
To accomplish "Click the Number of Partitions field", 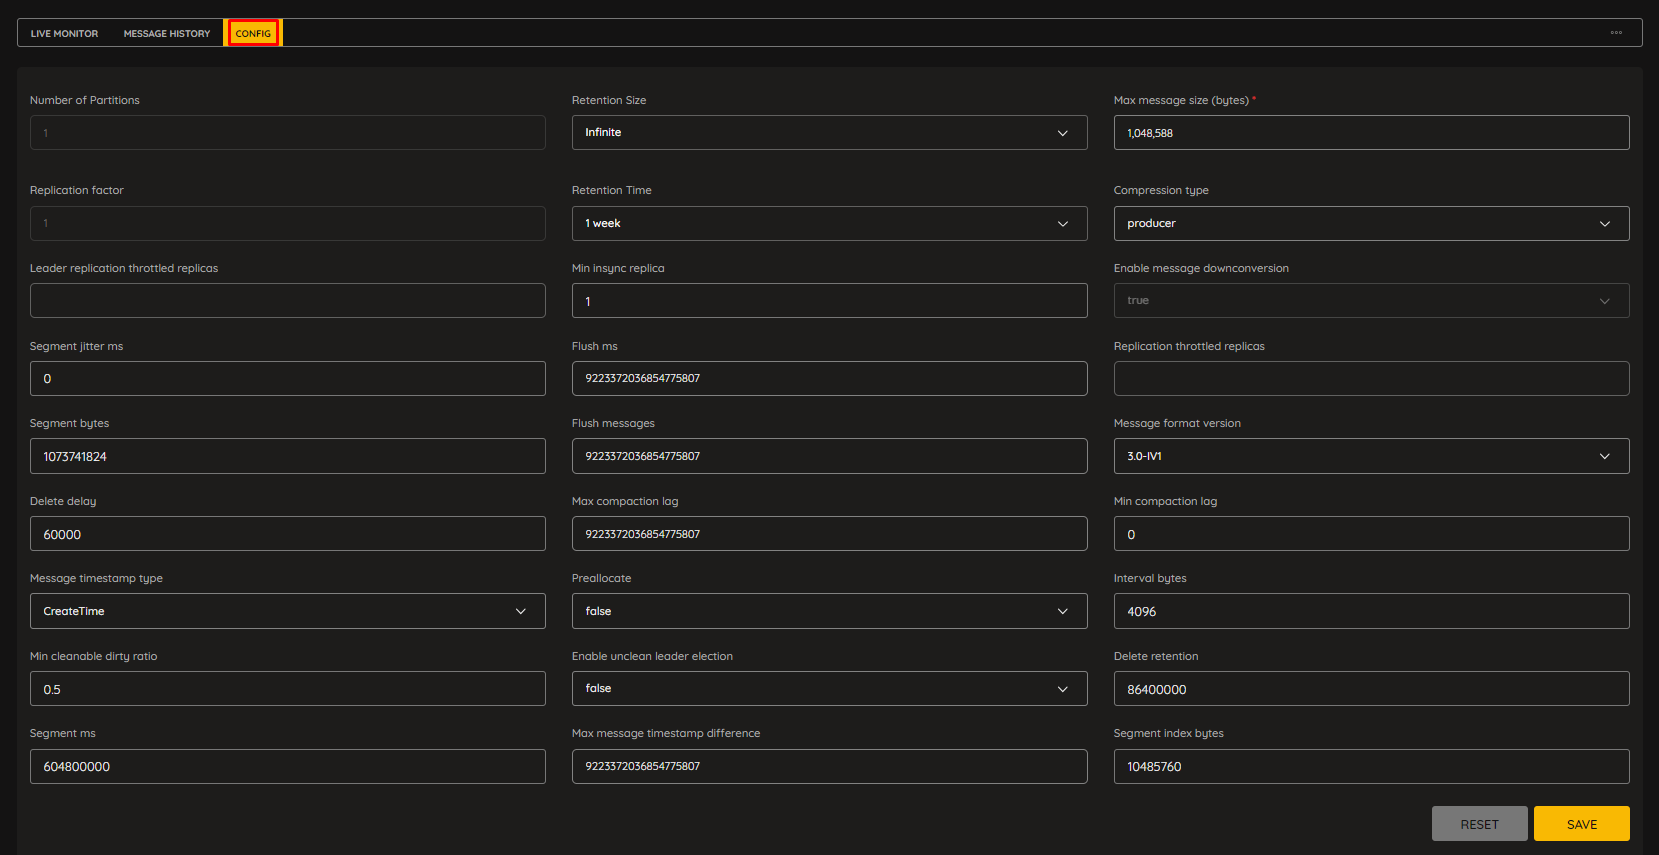I will tap(287, 133).
